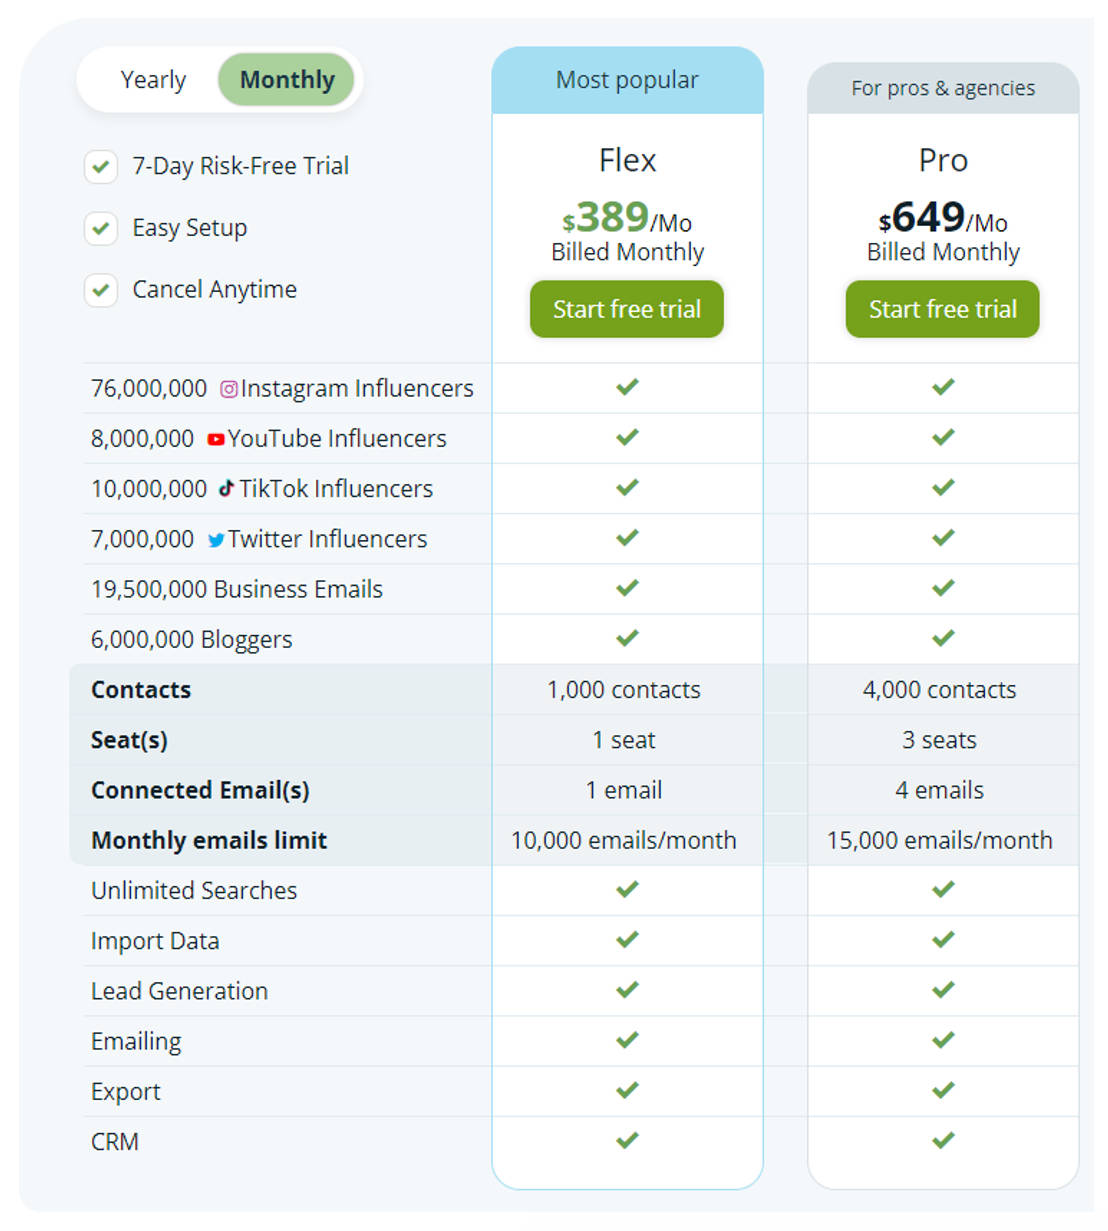The width and height of the screenshot is (1108, 1231).
Task: Click the TikTok icon beside TikTok Influencers
Action: pyautogui.click(x=226, y=488)
